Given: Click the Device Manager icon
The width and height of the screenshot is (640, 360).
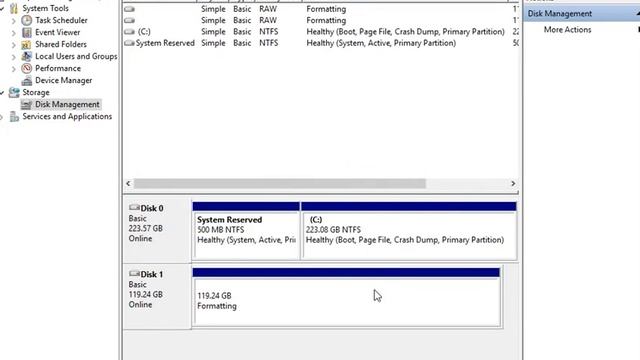Looking at the screenshot, I should pos(27,80).
